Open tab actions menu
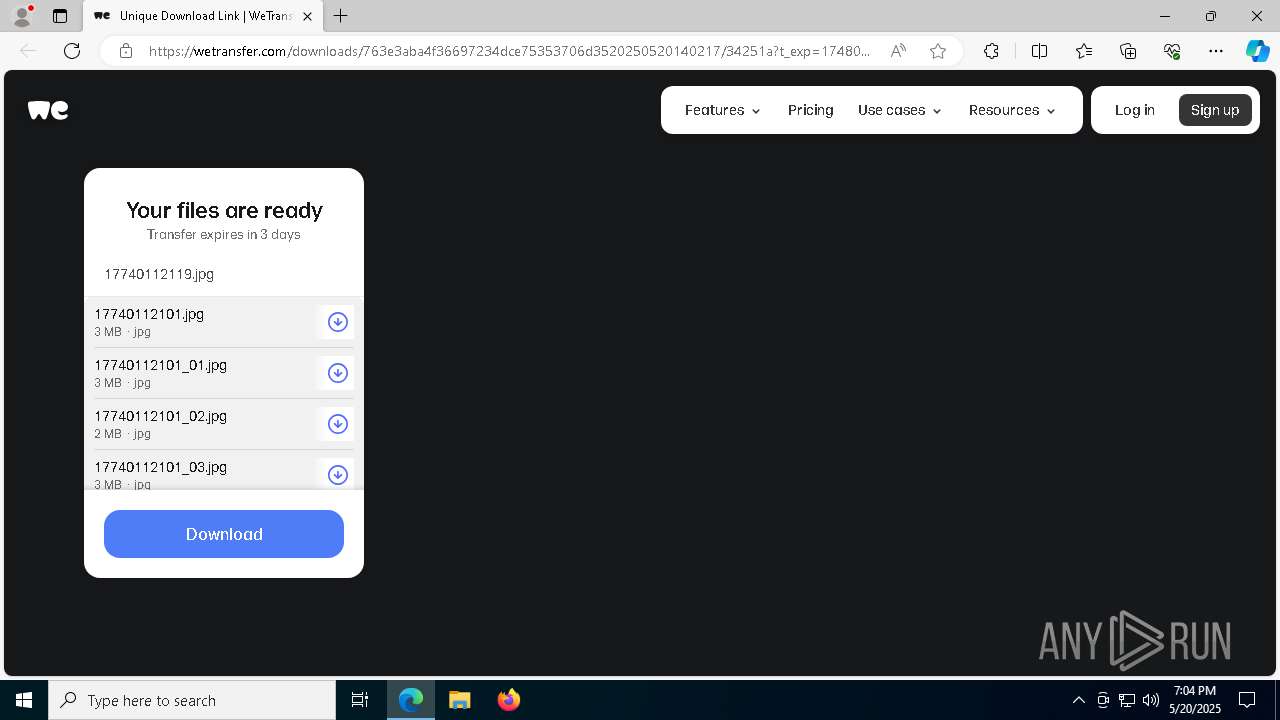The image size is (1280, 720). pyautogui.click(x=60, y=16)
